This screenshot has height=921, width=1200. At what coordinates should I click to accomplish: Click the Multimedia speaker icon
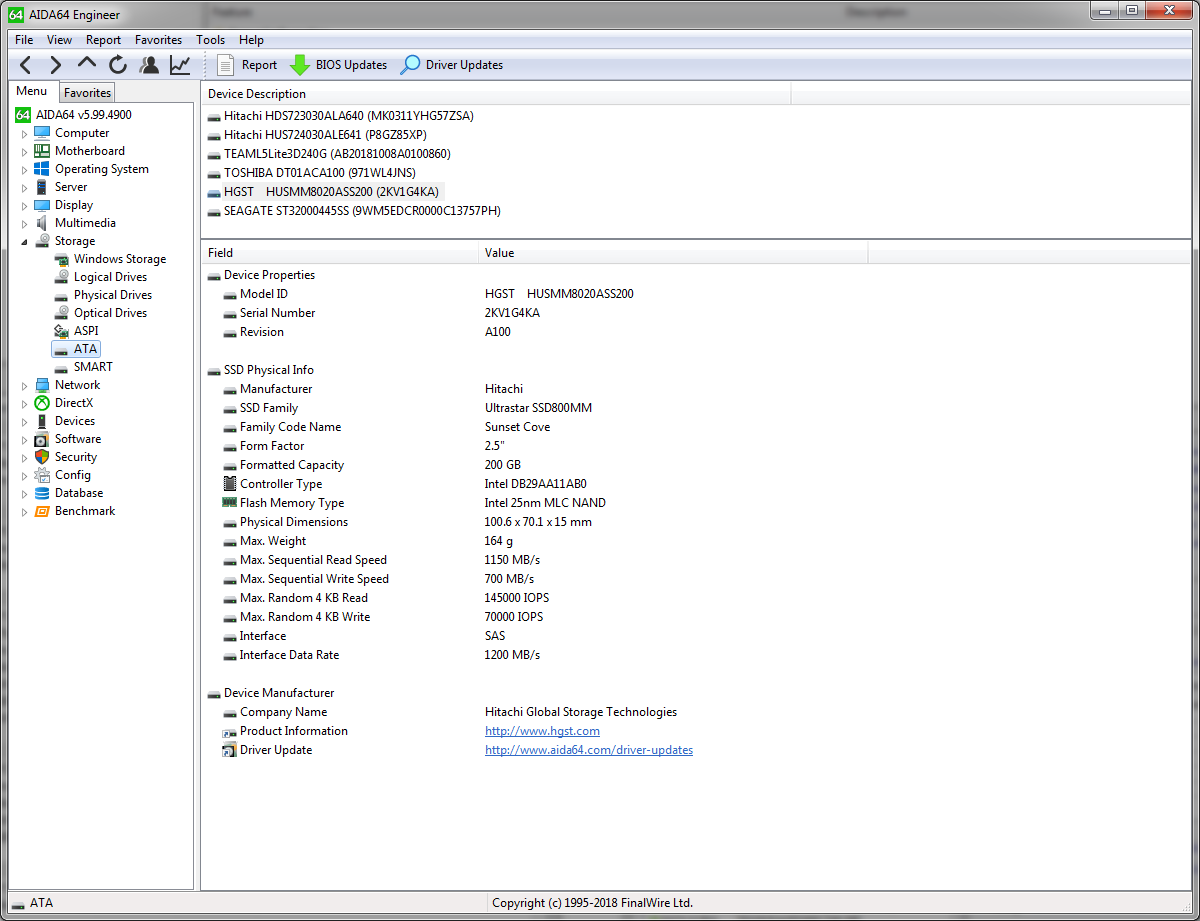click(x=42, y=223)
